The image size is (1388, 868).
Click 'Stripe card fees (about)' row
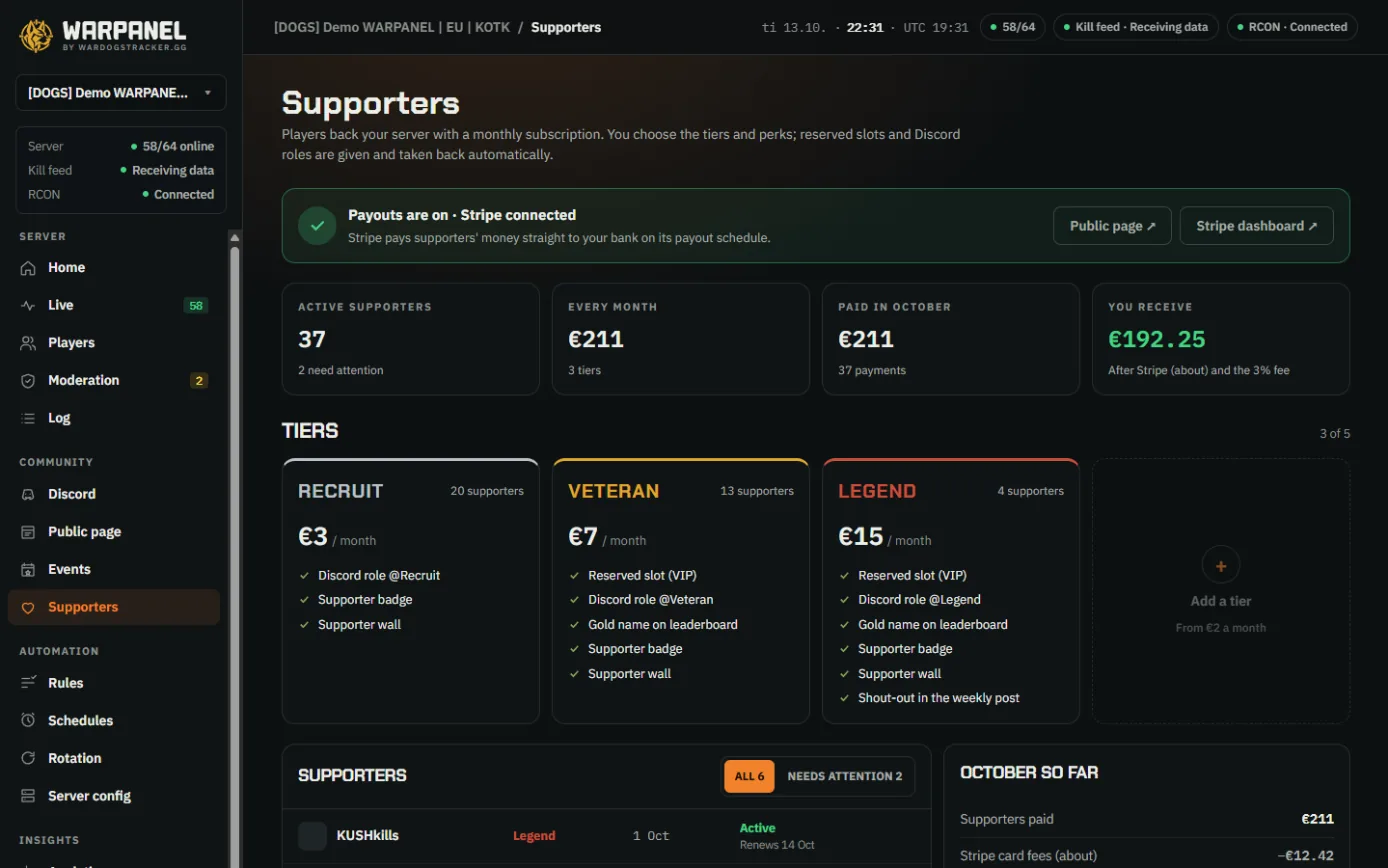(1147, 856)
